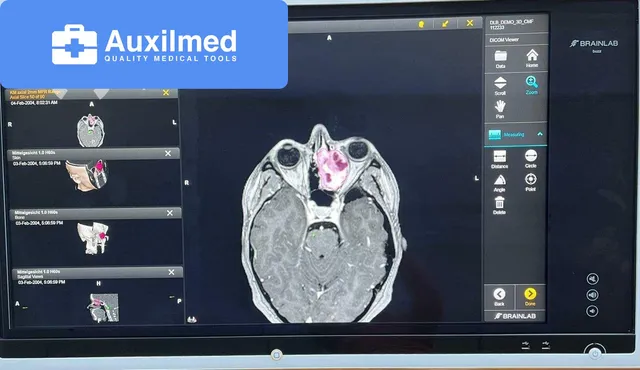
Task: Choose the Angle measuring tool
Action: (x=500, y=183)
